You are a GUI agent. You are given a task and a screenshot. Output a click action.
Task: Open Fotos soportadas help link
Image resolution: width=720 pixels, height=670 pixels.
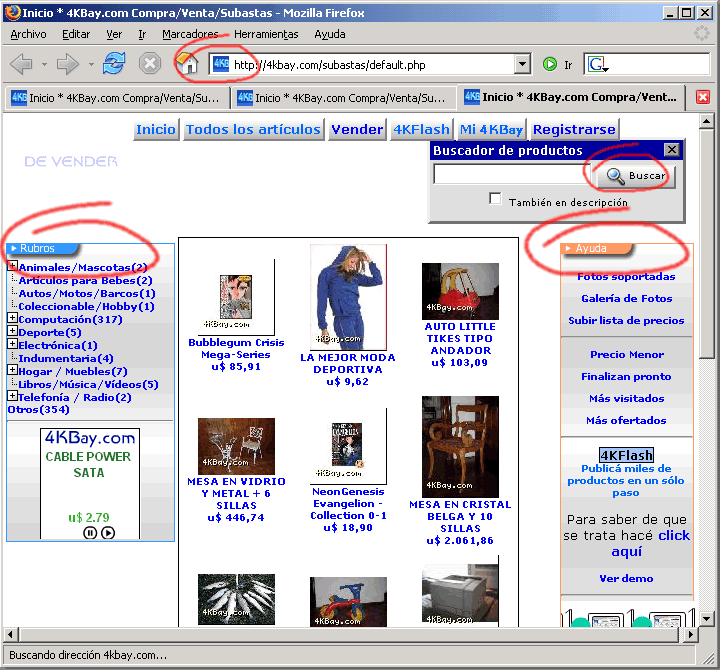tap(626, 276)
